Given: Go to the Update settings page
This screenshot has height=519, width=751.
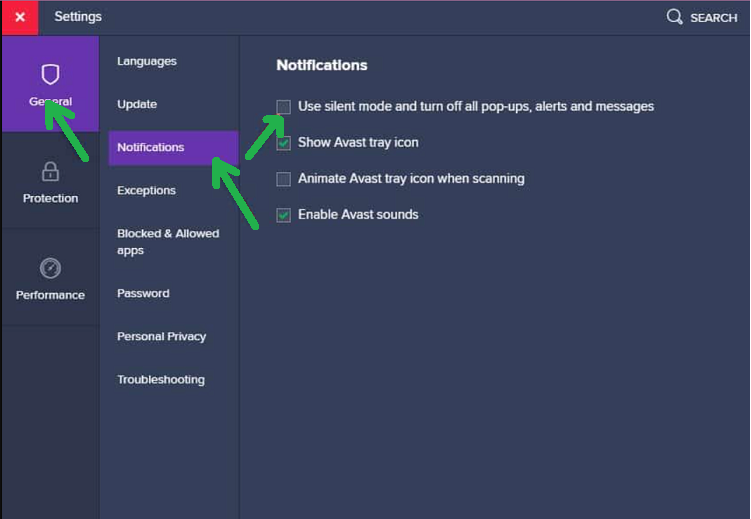Looking at the screenshot, I should point(137,104).
